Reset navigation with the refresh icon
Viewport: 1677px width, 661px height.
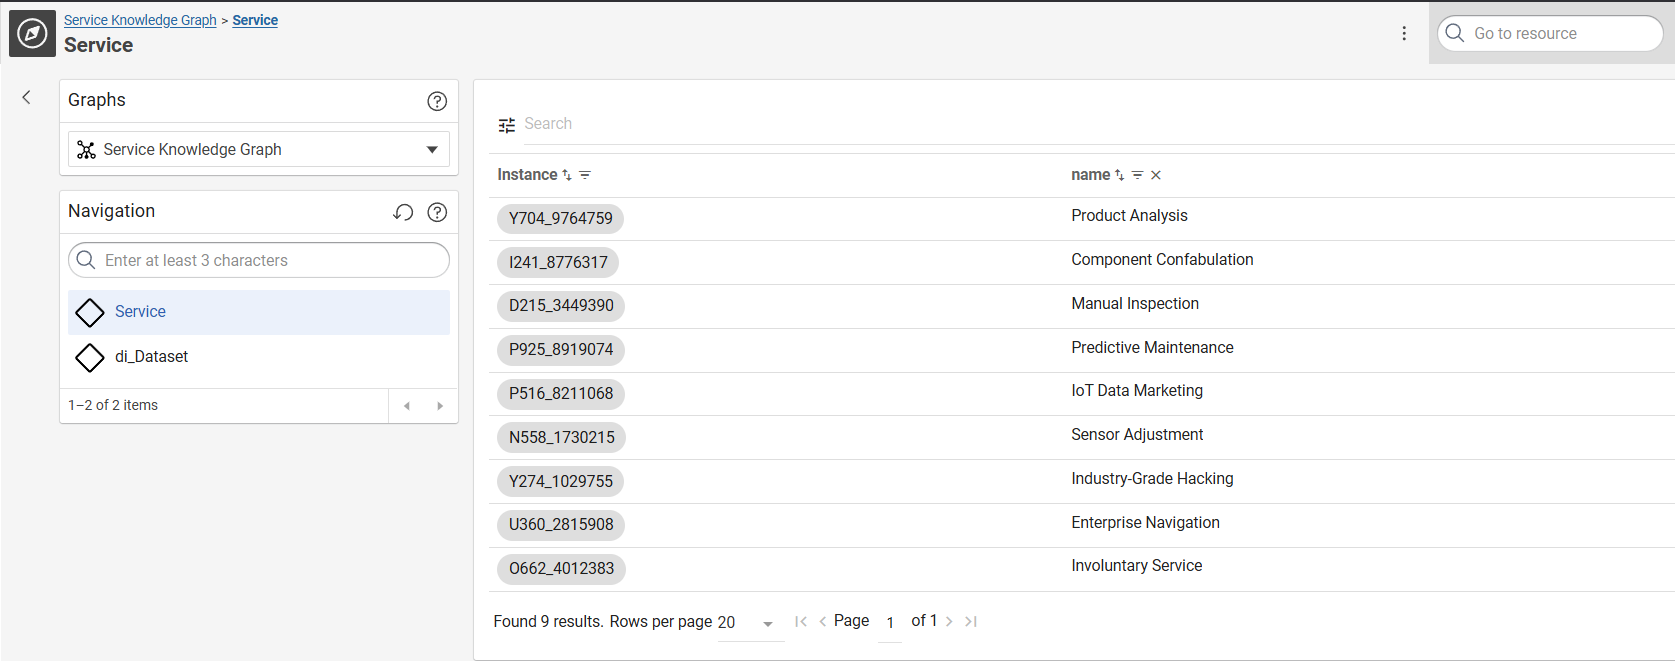[x=403, y=212]
